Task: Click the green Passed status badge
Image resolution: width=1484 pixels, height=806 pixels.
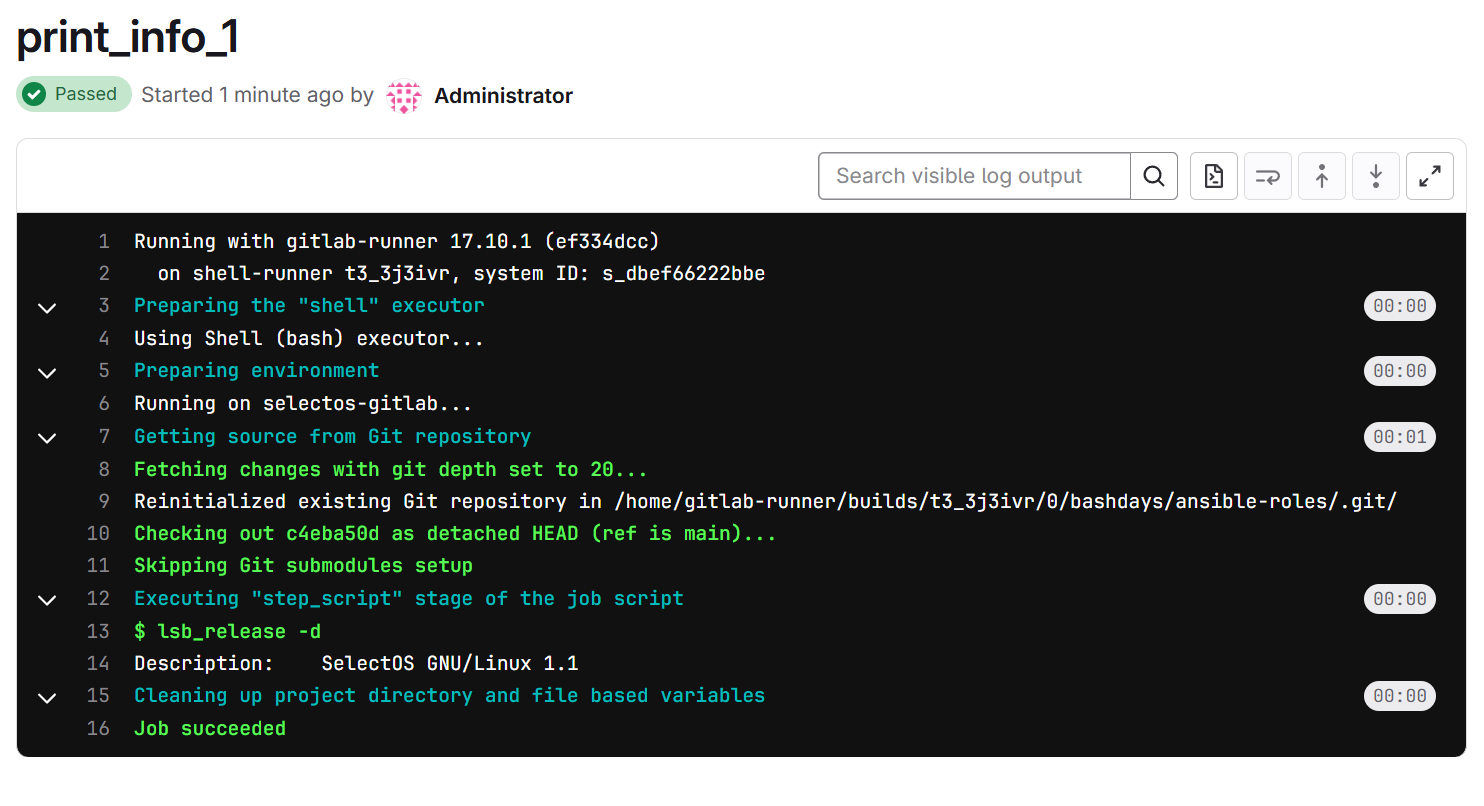Action: pyautogui.click(x=74, y=94)
